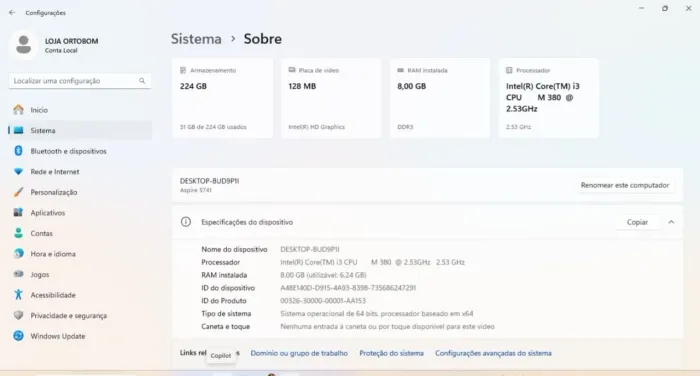Click the search magnifier icon
This screenshot has height=376, width=700.
pyautogui.click(x=142, y=81)
